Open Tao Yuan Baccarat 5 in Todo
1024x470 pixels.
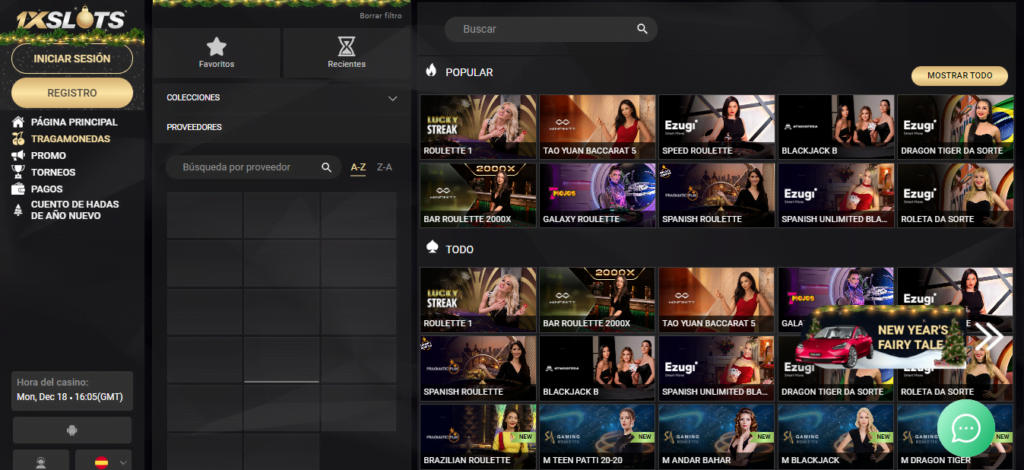pos(716,299)
